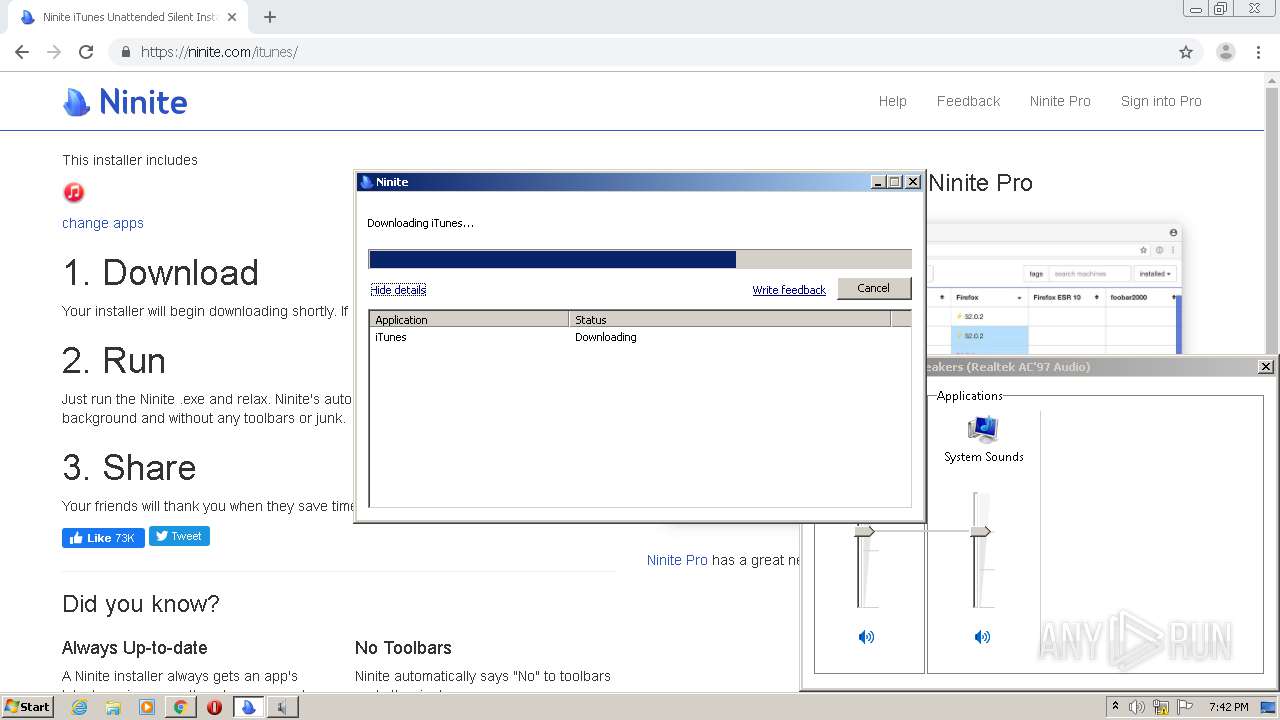Viewport: 1280px width, 720px height.
Task: Click the Ninite logo on the webpage
Action: coord(125,101)
